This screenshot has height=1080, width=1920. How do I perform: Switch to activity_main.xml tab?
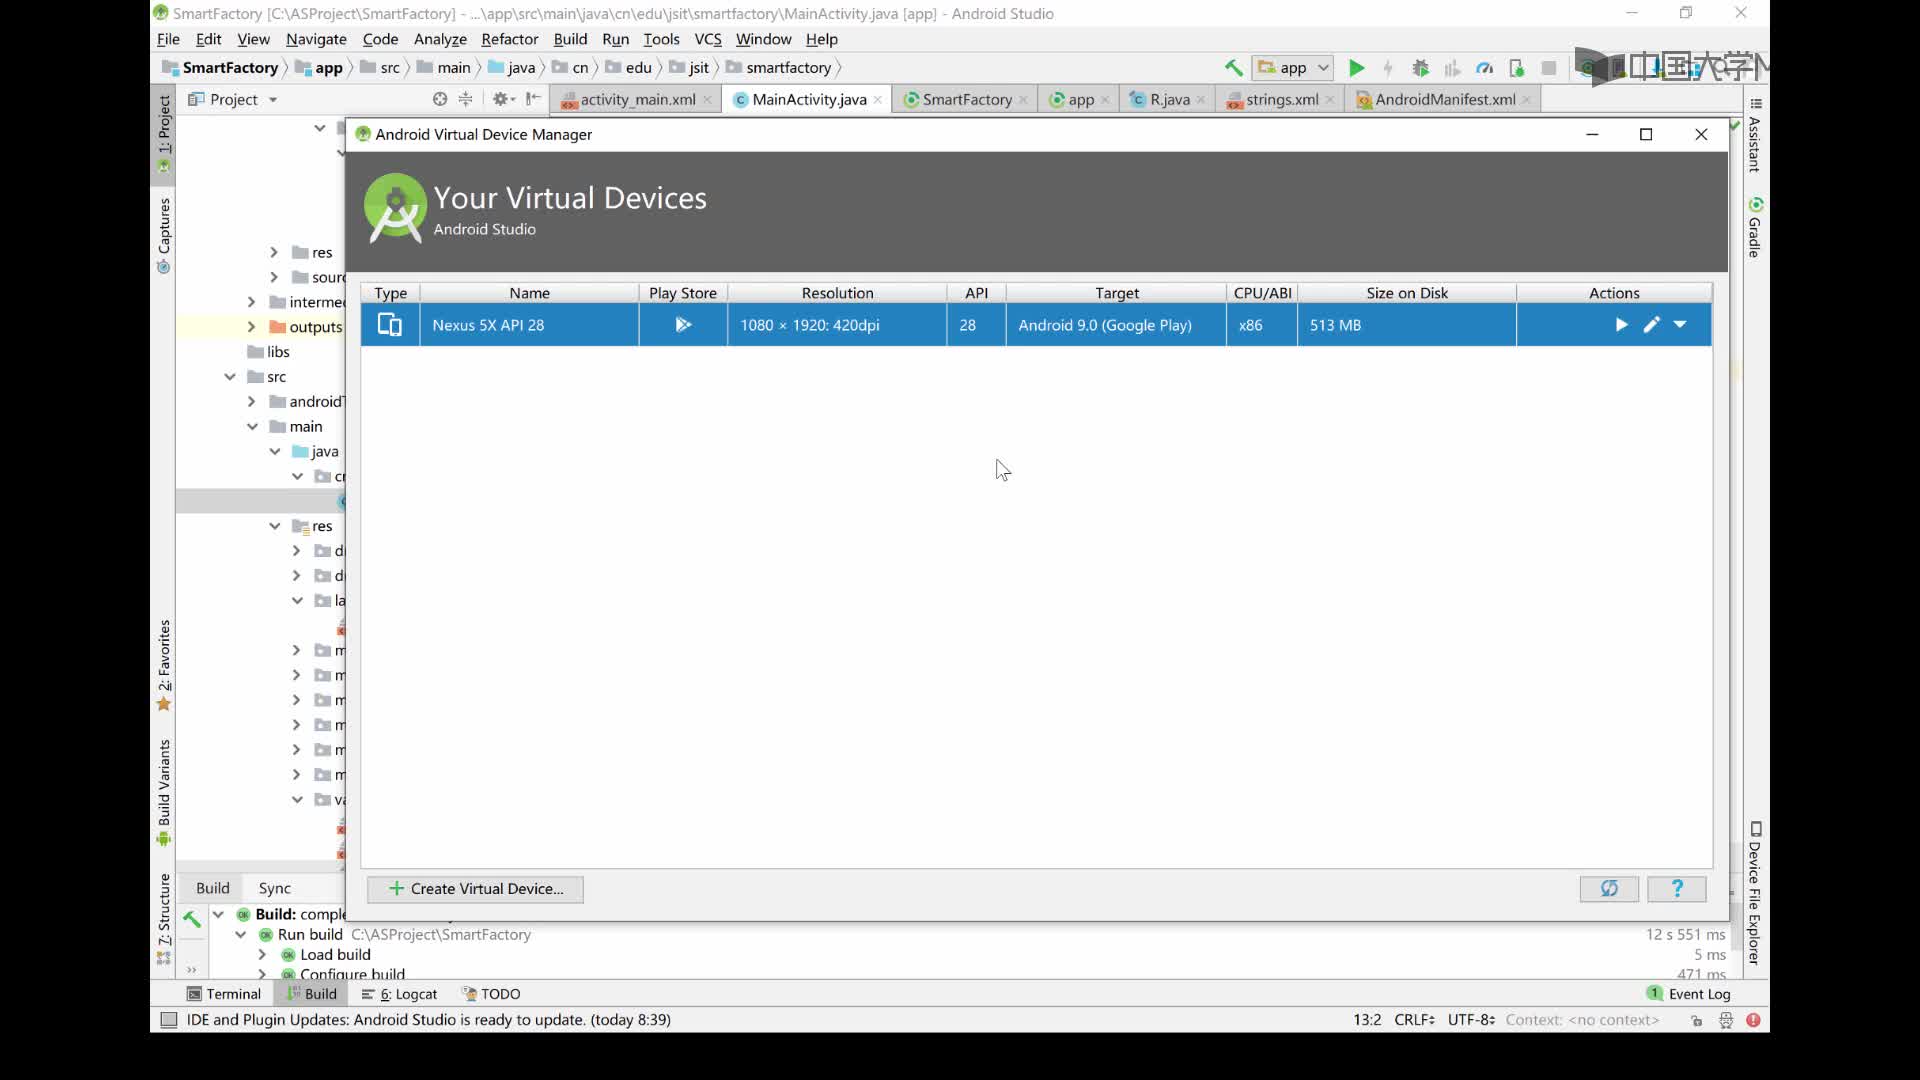pyautogui.click(x=636, y=100)
